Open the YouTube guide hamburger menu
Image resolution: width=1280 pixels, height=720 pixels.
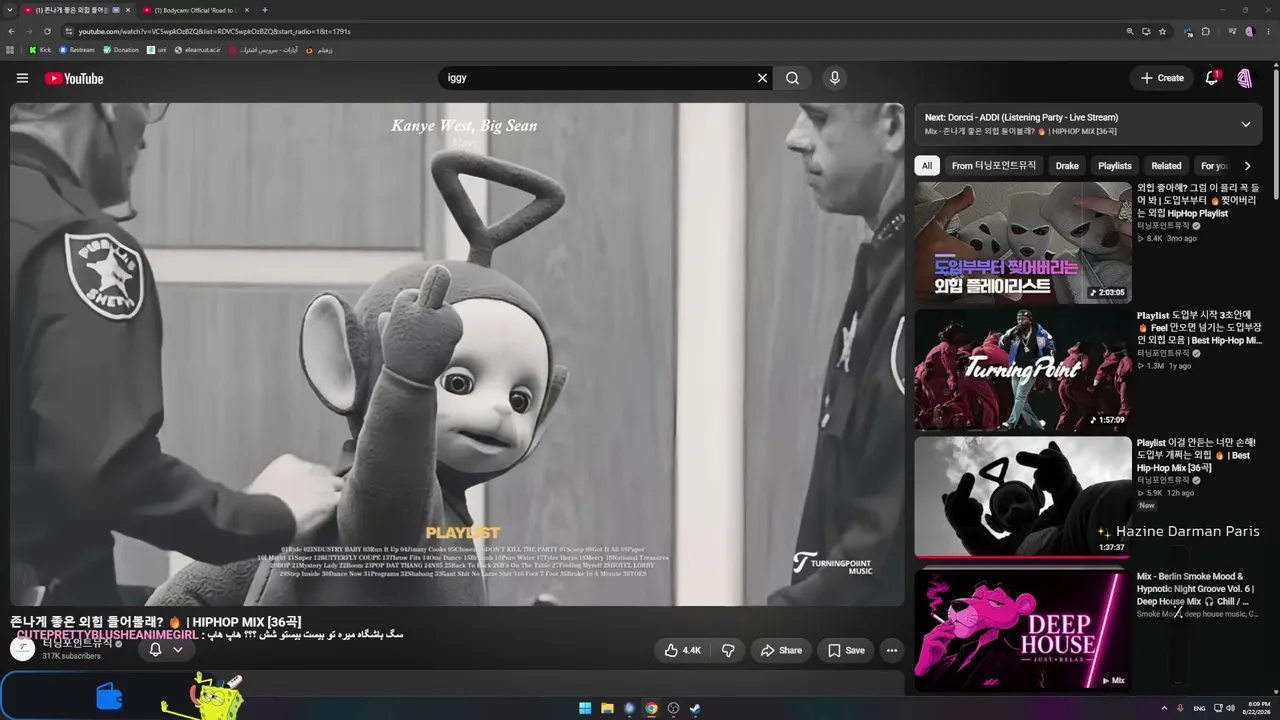coord(22,78)
